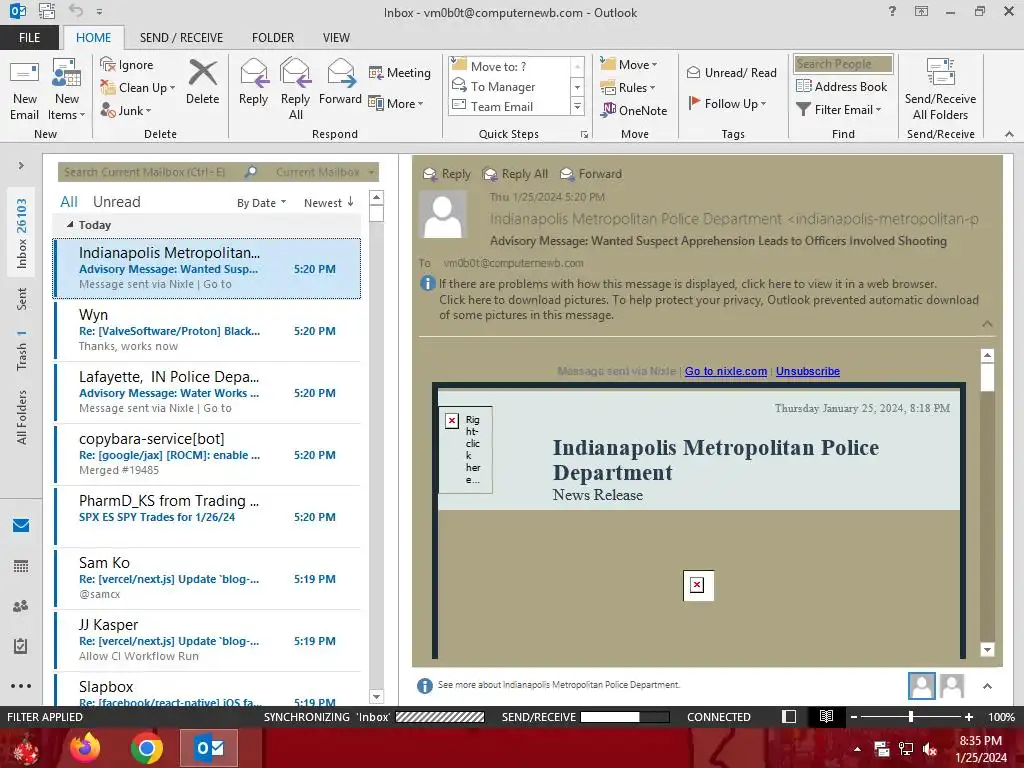The height and width of the screenshot is (768, 1024).
Task: Open the copybara-service[bot] email
Action: click(x=208, y=454)
